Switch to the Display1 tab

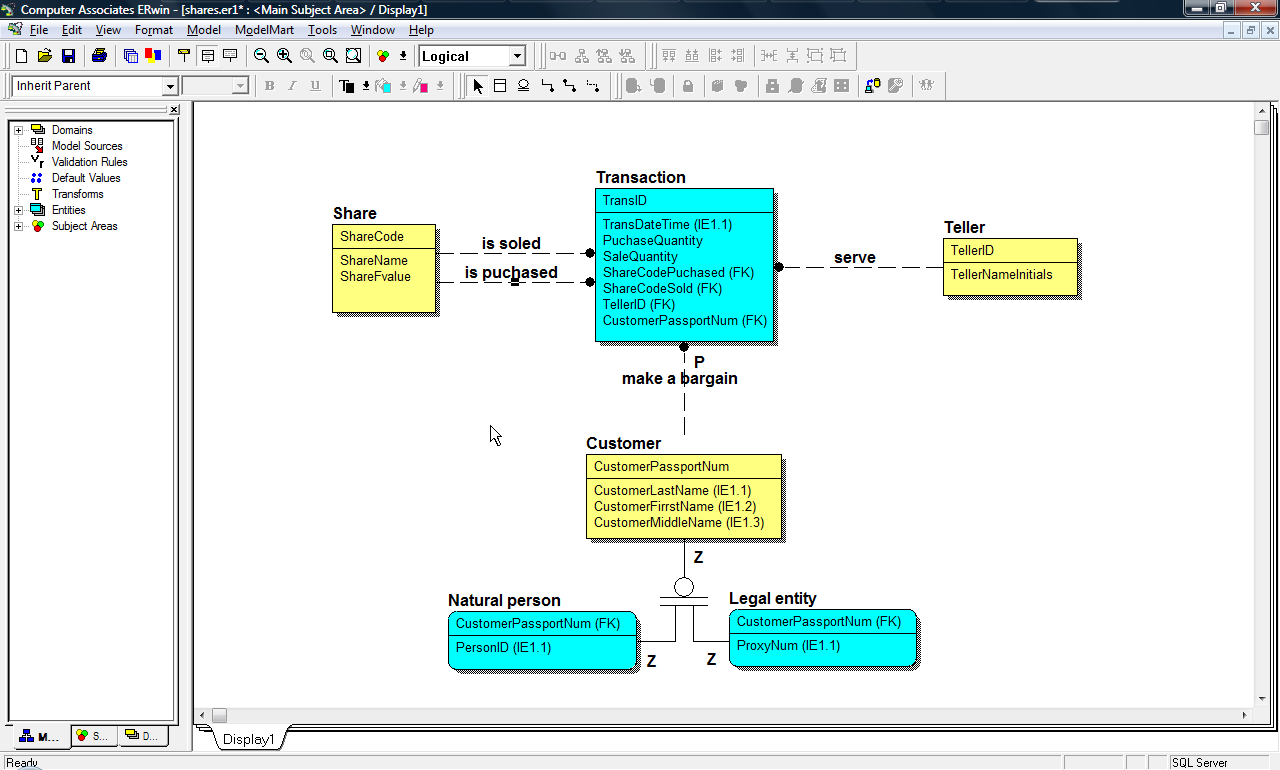pyautogui.click(x=248, y=739)
